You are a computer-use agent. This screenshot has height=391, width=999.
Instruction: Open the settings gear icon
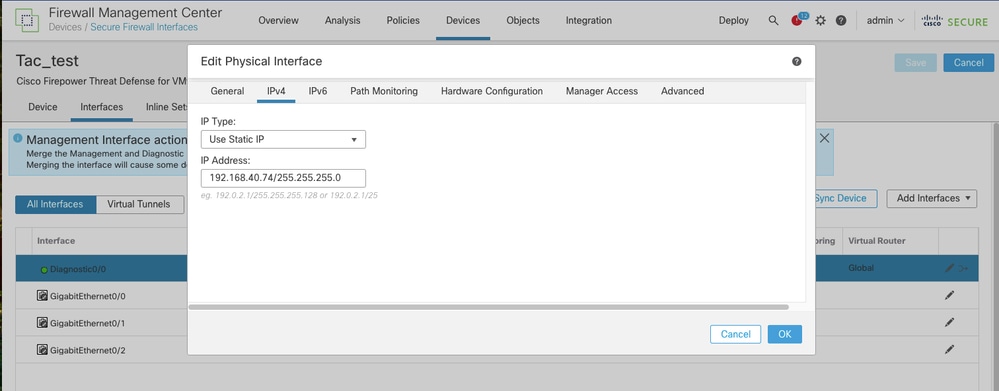[821, 20]
